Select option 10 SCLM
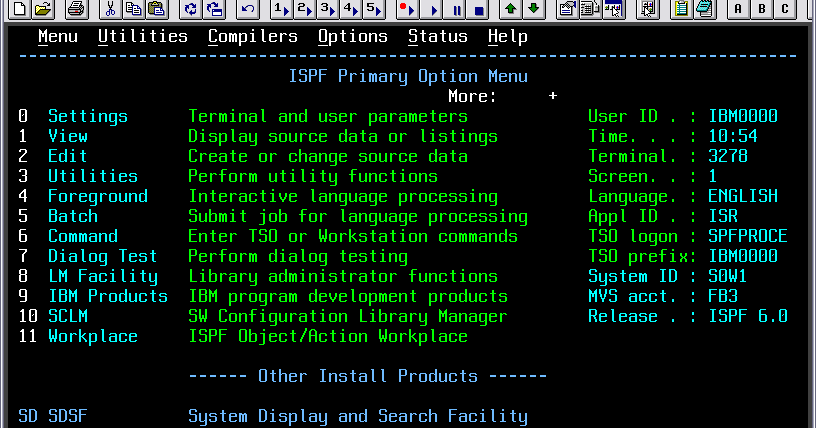Screen dimensions: 816x428 click(x=68, y=316)
